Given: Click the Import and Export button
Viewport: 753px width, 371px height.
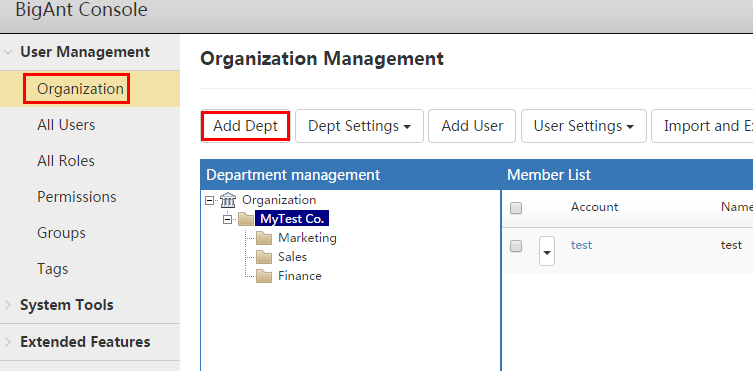Looking at the screenshot, I should pyautogui.click(x=702, y=126).
